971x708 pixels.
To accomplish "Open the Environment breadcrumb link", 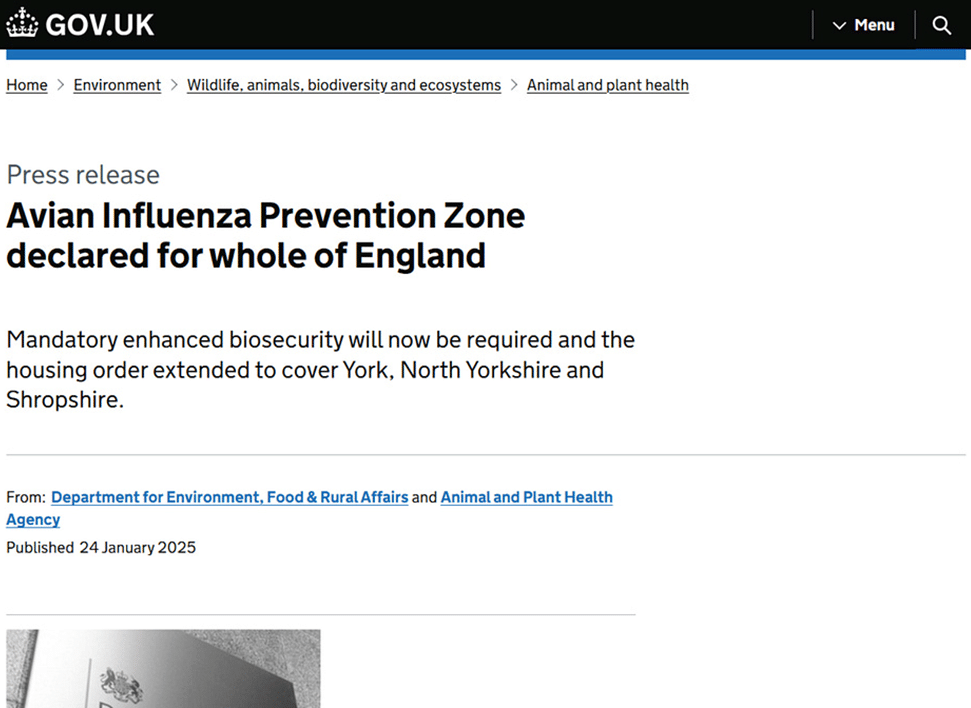I will (x=117, y=85).
